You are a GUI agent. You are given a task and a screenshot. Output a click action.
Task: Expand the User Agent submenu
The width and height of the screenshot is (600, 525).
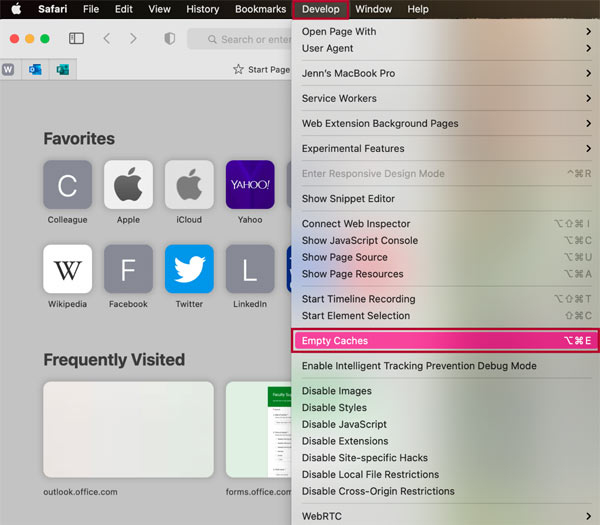[x=445, y=48]
